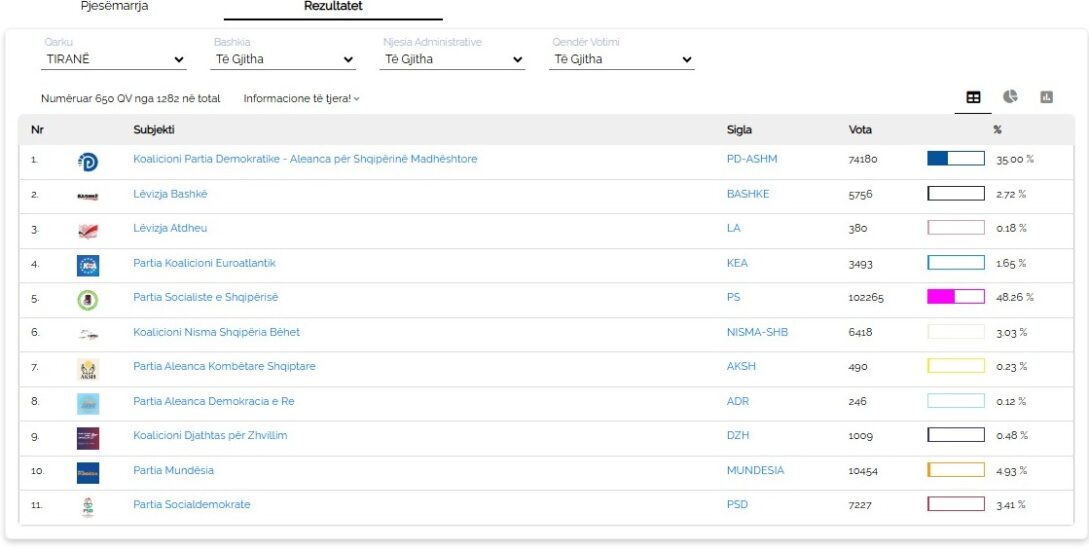Switch to bar chart view icon
Viewport: 1089px width, 550px height.
(1047, 97)
